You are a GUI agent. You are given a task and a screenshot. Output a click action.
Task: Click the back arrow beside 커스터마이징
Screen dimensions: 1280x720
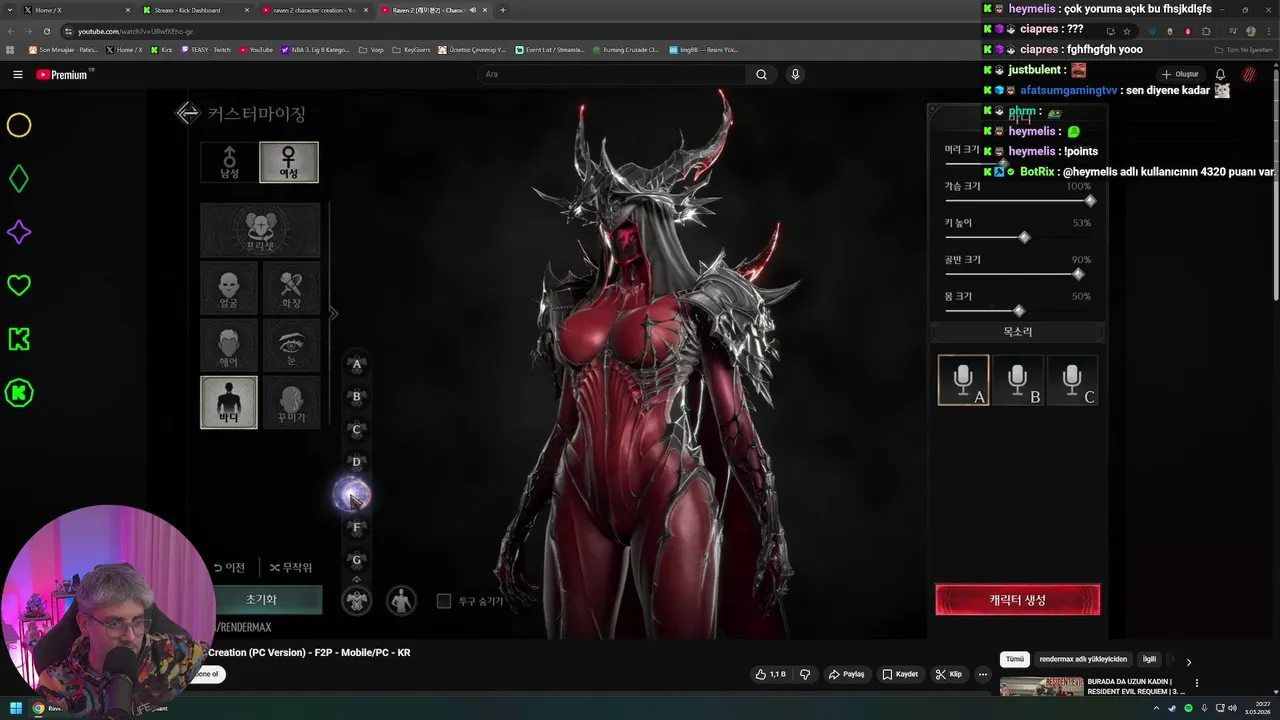(188, 113)
